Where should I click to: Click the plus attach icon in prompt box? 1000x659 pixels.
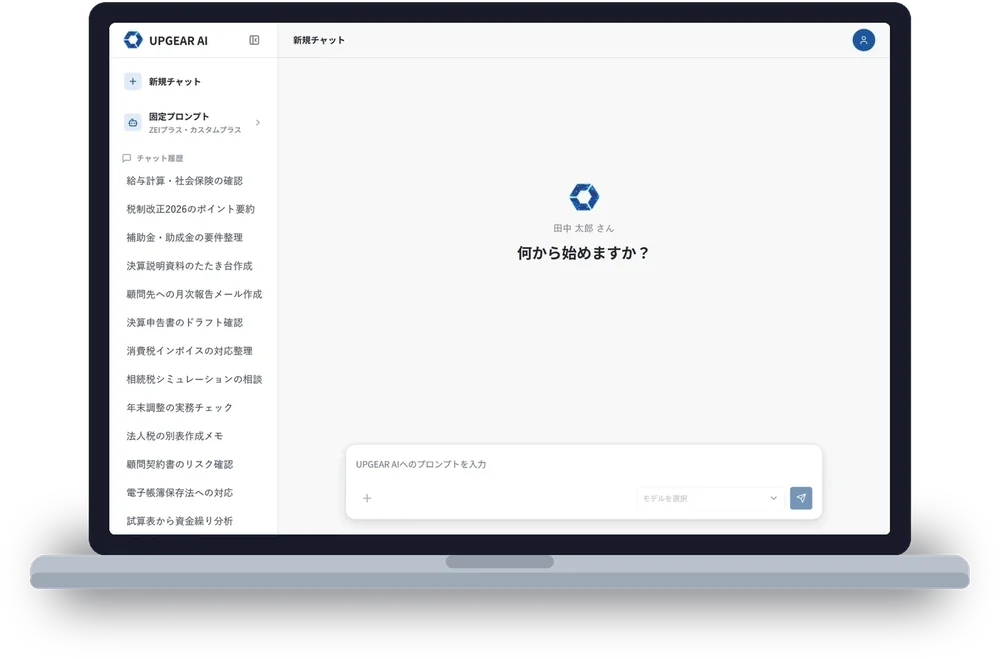coord(367,498)
